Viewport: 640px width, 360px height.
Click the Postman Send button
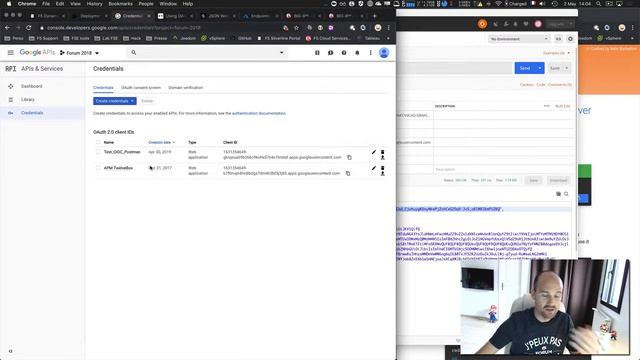click(x=525, y=68)
